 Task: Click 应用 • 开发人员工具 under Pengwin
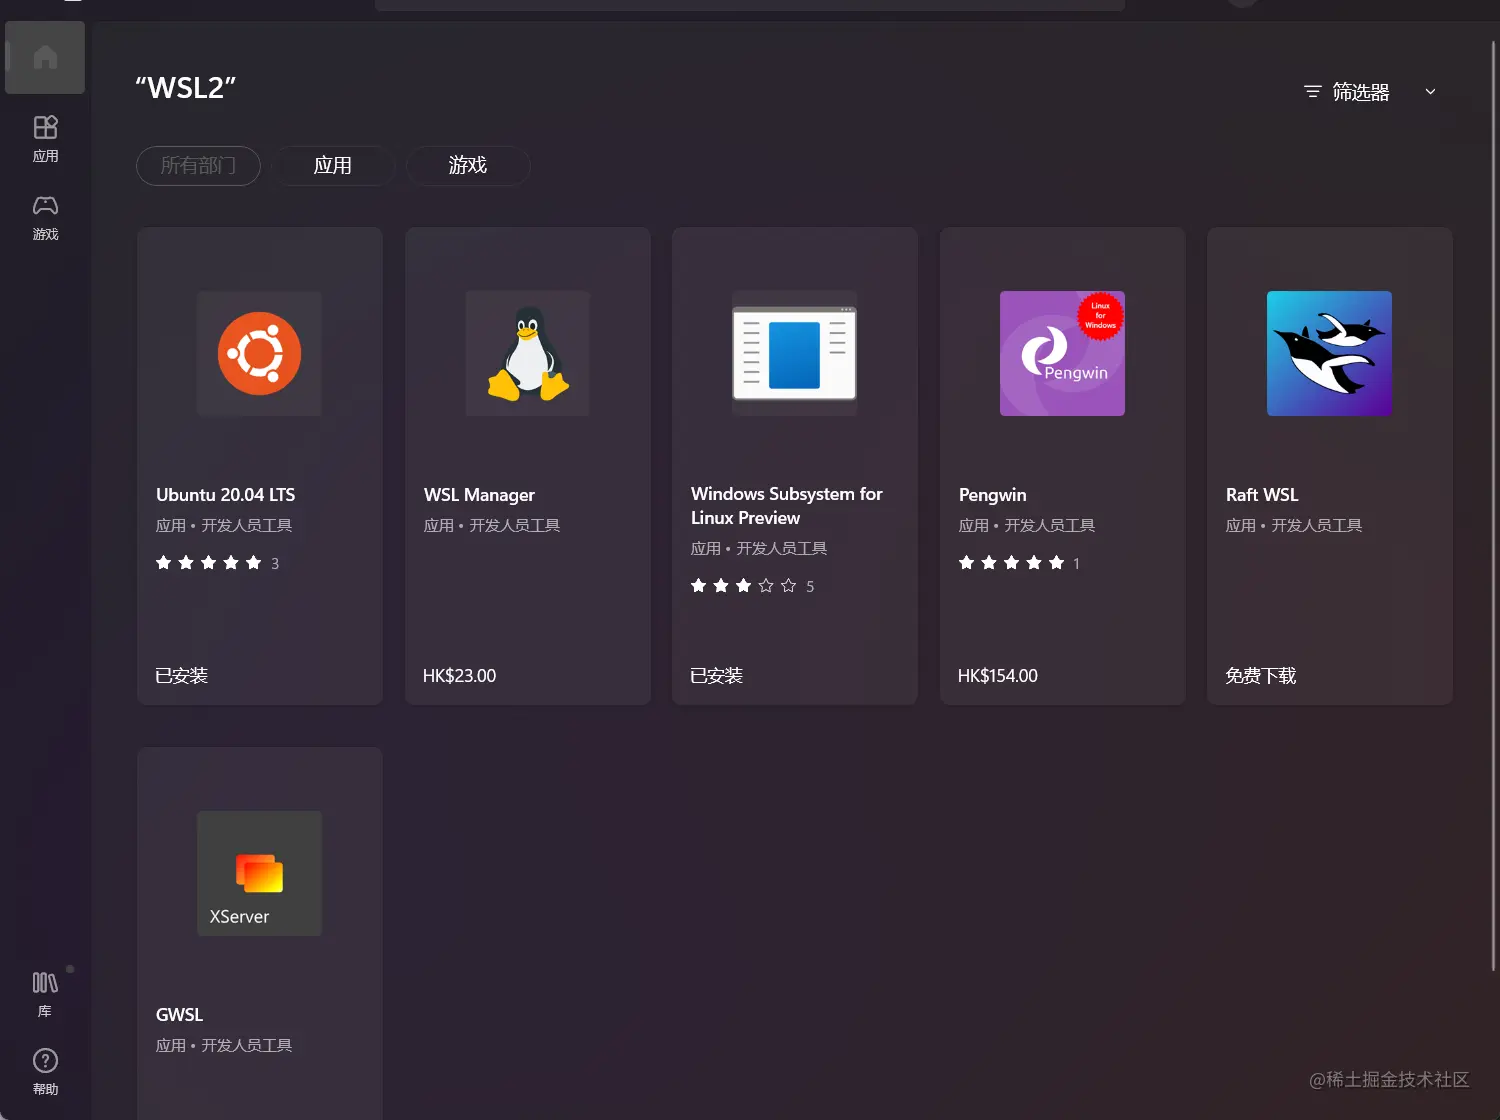pos(1027,526)
